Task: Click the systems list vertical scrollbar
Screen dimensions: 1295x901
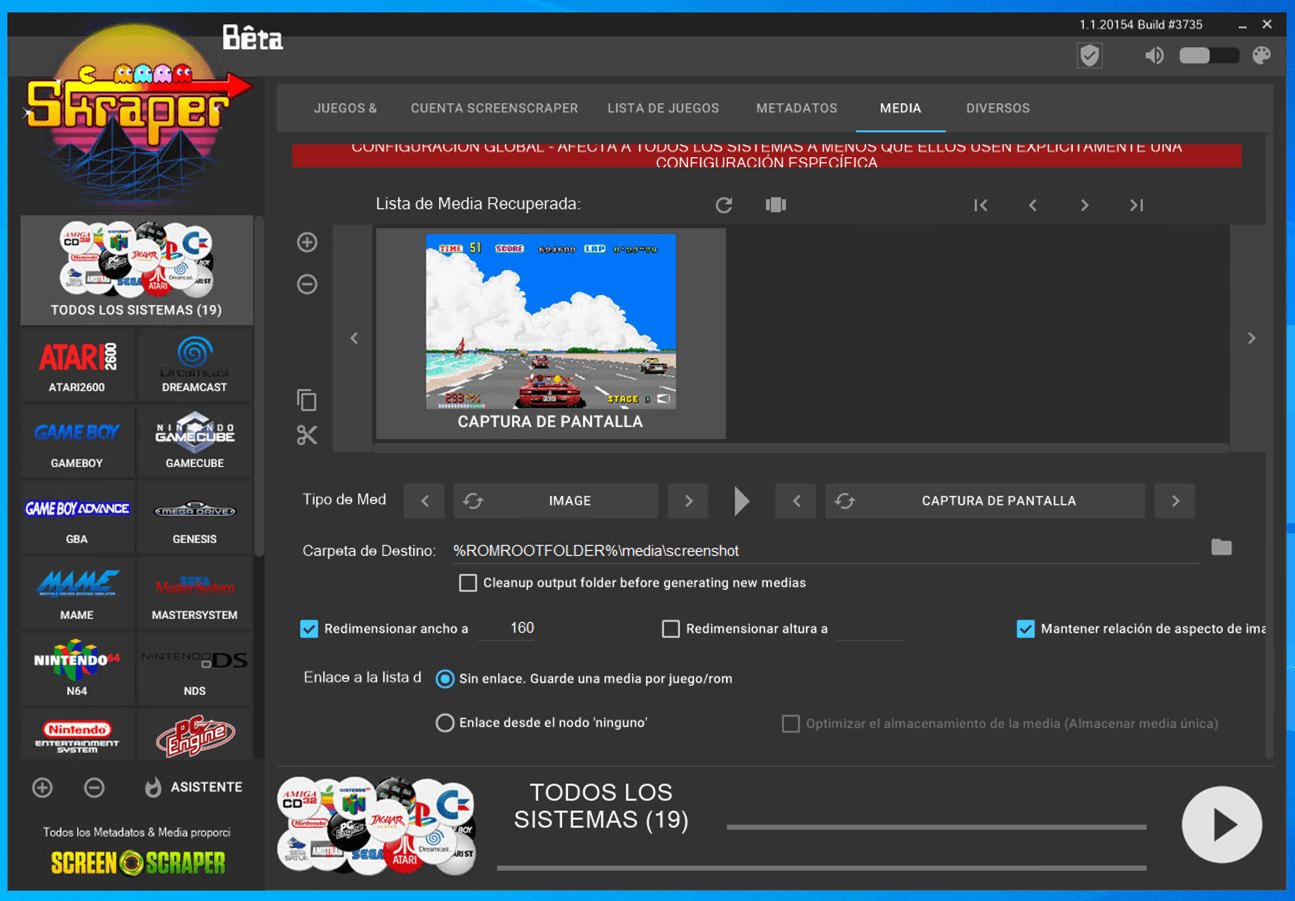Action: point(259,385)
